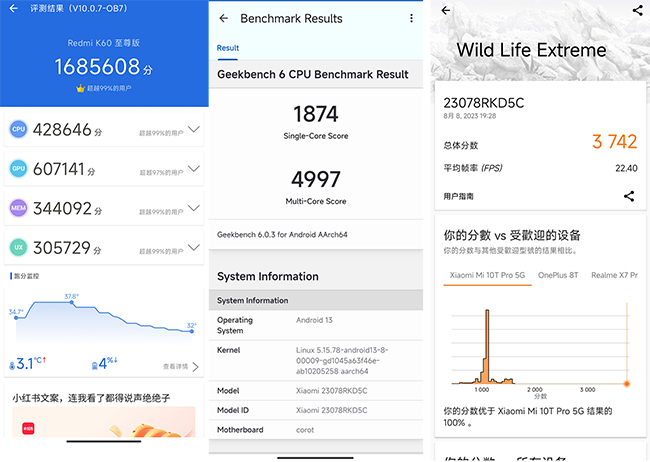Screen dimensions: 650x462
Task: Select the Result tab in Geekbench
Action: 228,48
